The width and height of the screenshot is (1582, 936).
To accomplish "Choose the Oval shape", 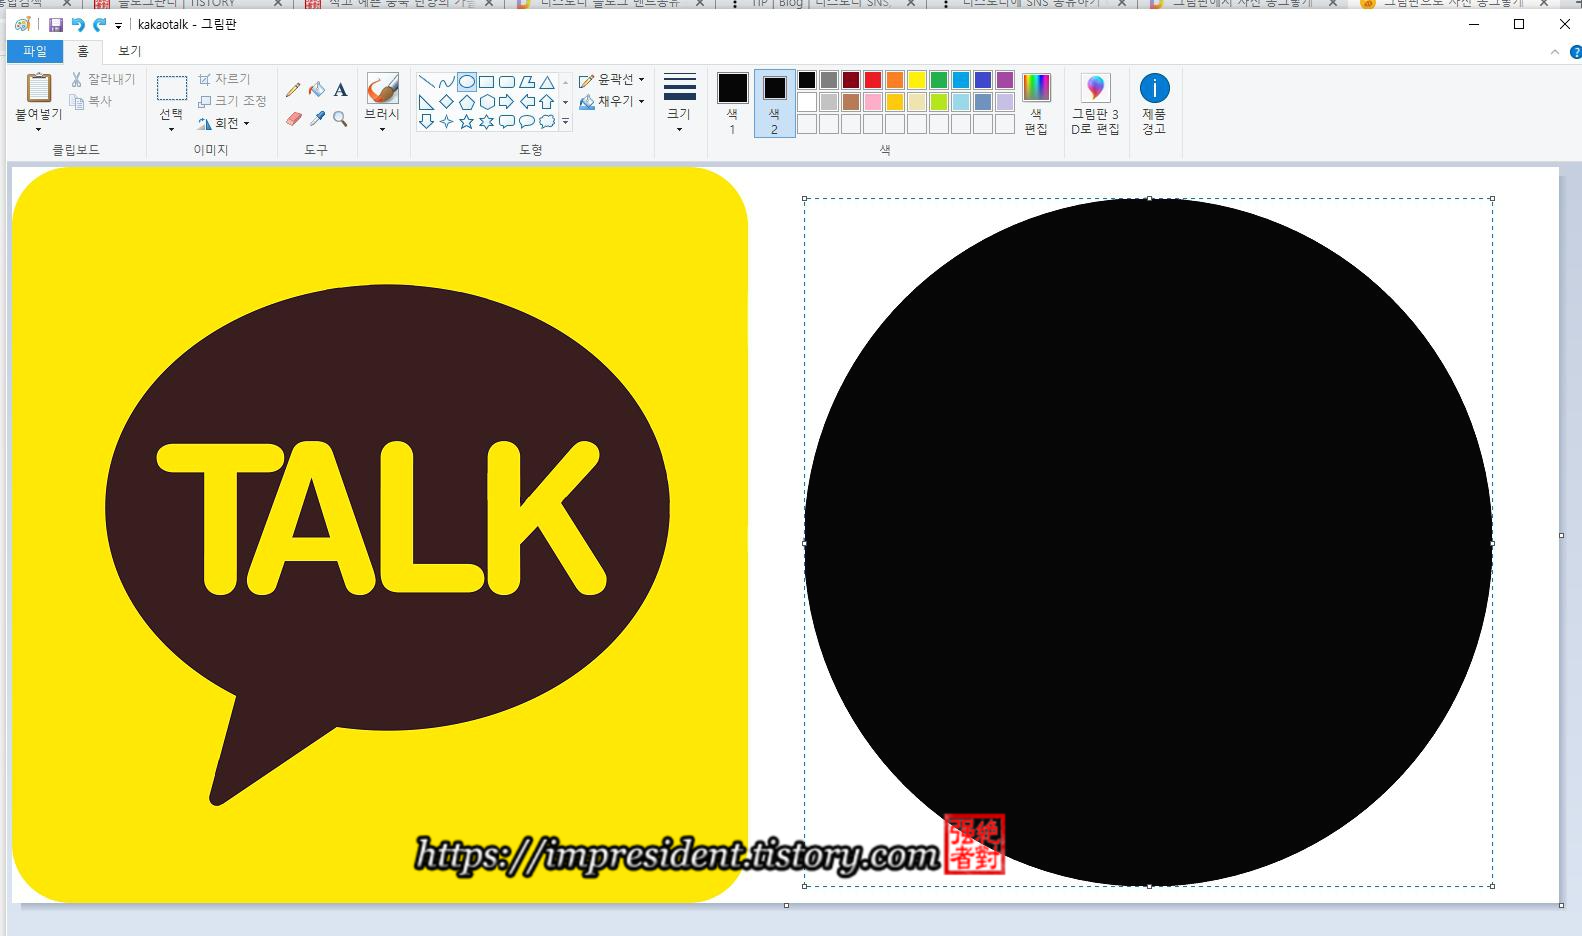I will (x=467, y=82).
